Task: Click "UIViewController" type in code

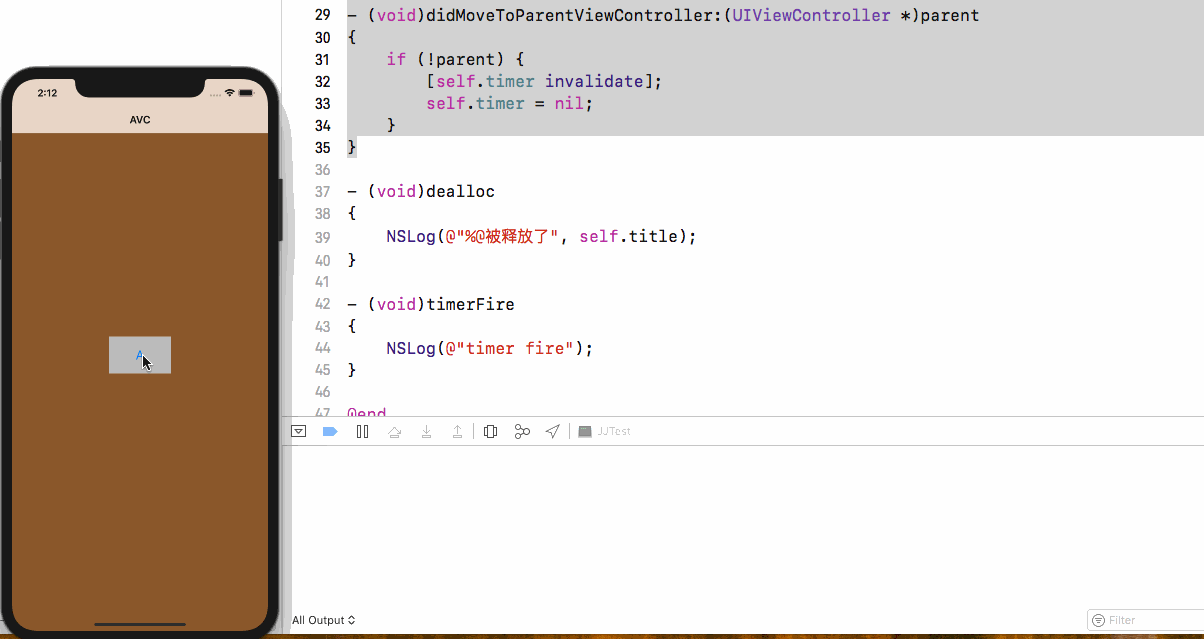Action: (810, 15)
